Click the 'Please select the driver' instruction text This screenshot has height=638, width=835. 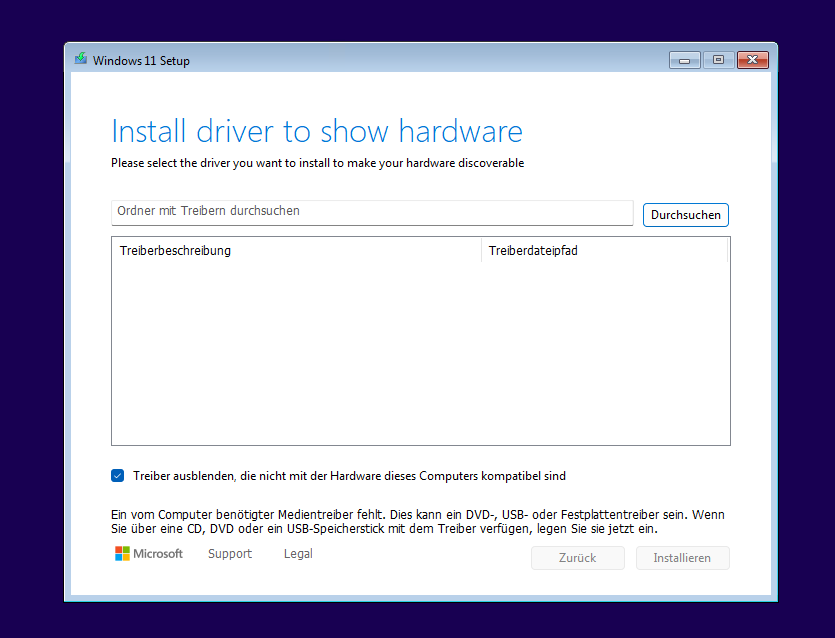tap(317, 163)
